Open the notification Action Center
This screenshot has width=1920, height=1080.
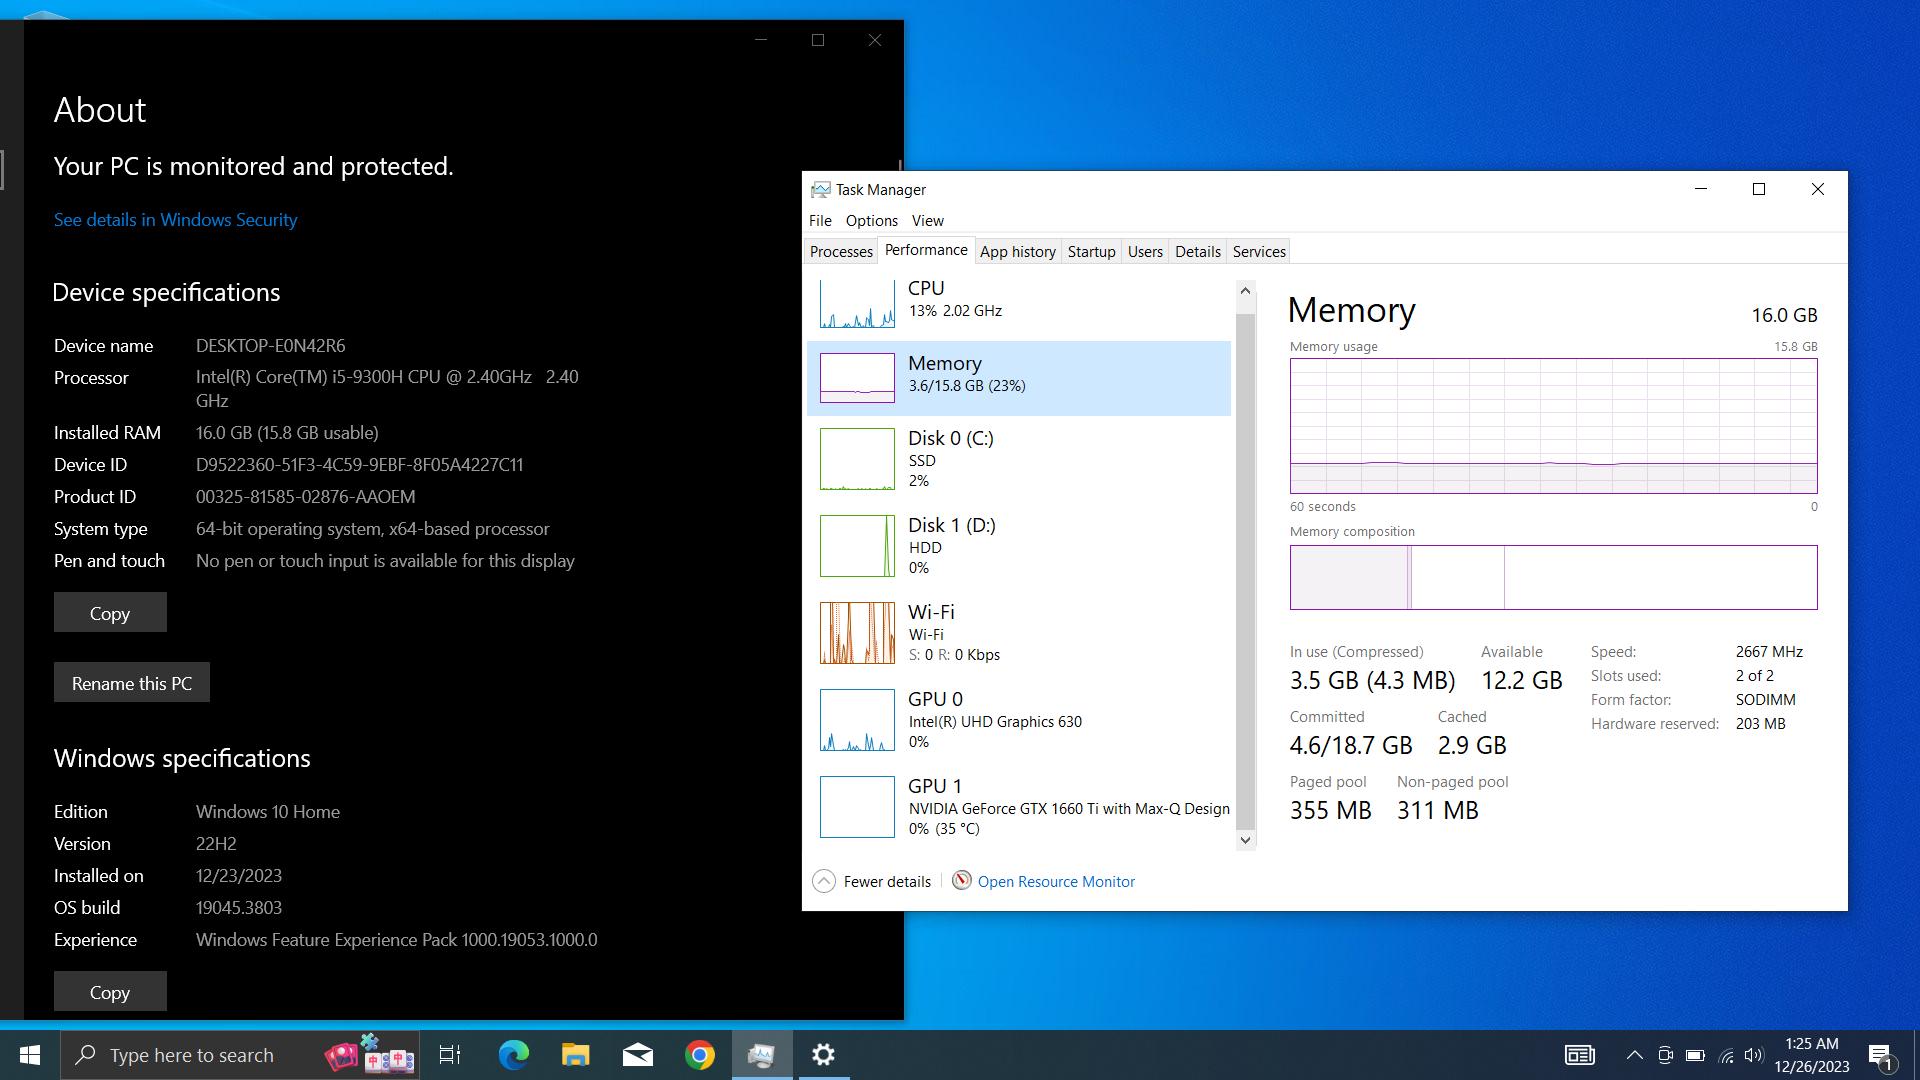1880,1055
